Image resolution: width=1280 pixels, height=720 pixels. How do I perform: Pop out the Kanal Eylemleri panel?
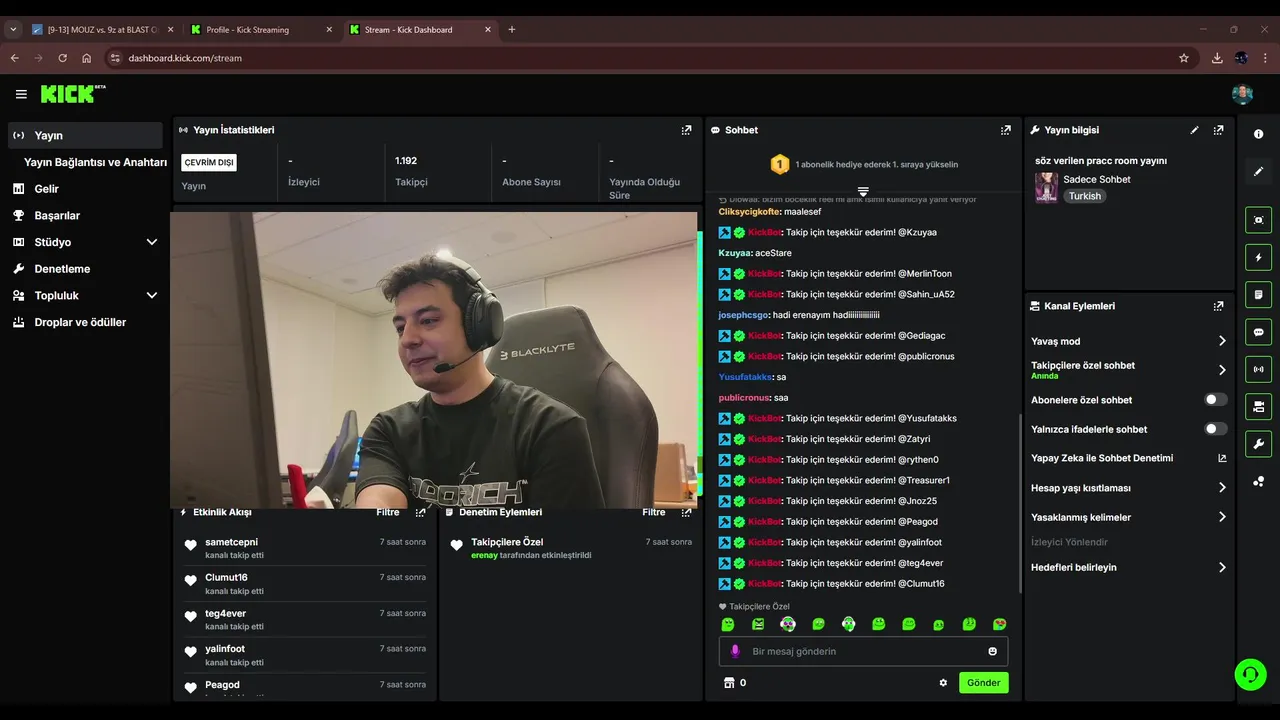pyautogui.click(x=1218, y=306)
